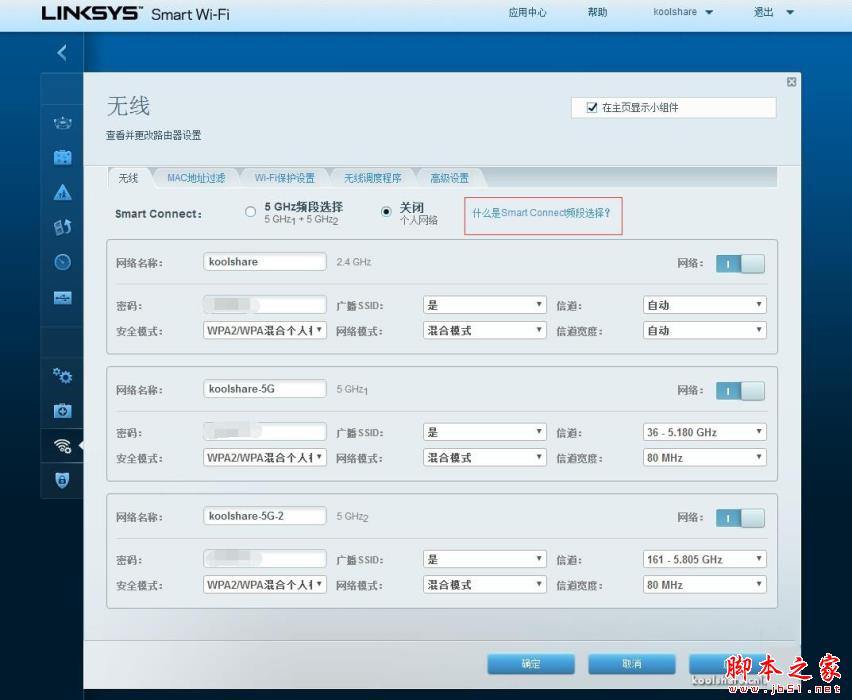The image size is (852, 700).
Task: Open the 161 - 5.805 GHz channel dropdown
Action: click(x=705, y=559)
